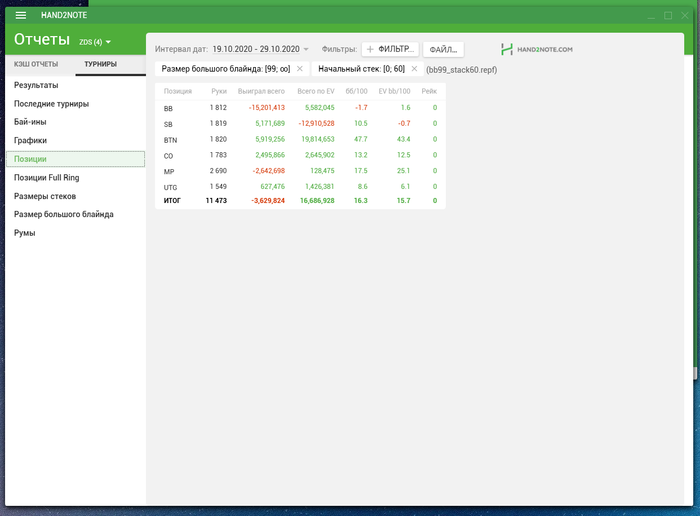The height and width of the screenshot is (516, 700).
Task: Open the date interval dropdown arrow
Action: tap(306, 49)
